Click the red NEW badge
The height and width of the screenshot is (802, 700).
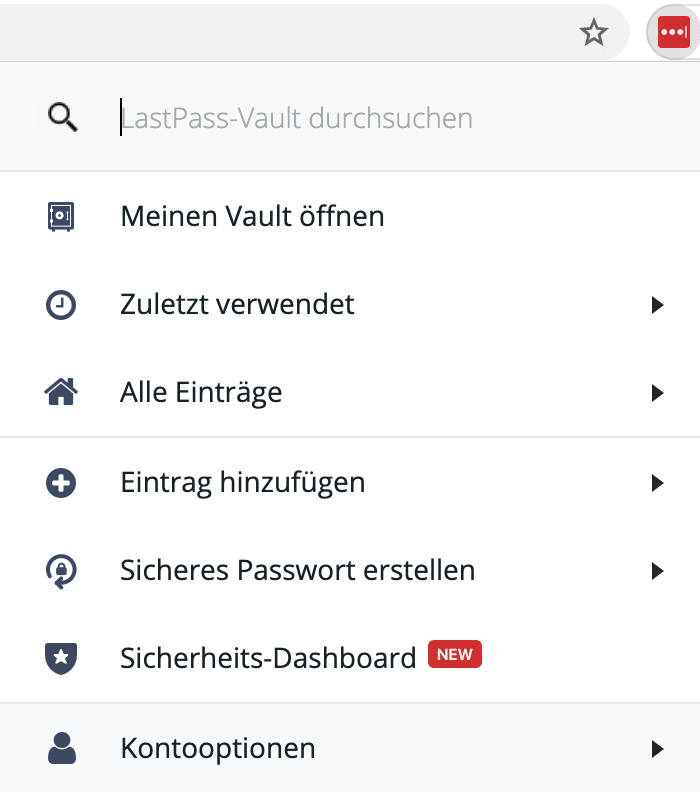pyautogui.click(x=455, y=655)
